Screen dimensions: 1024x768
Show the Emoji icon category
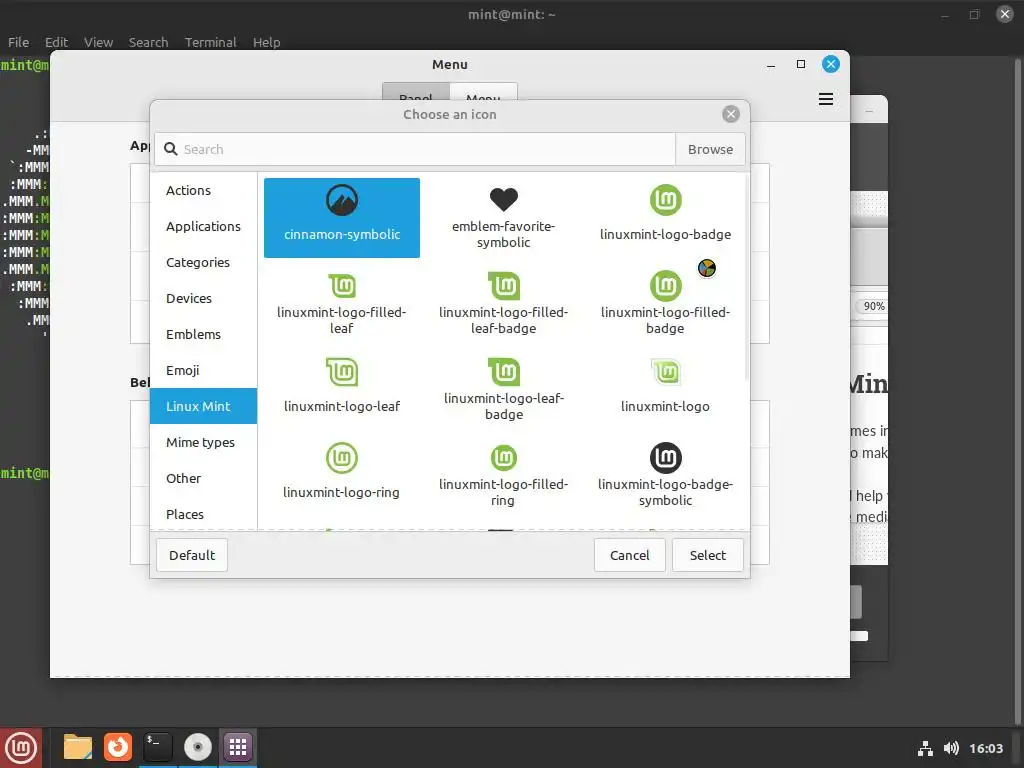pos(204,370)
